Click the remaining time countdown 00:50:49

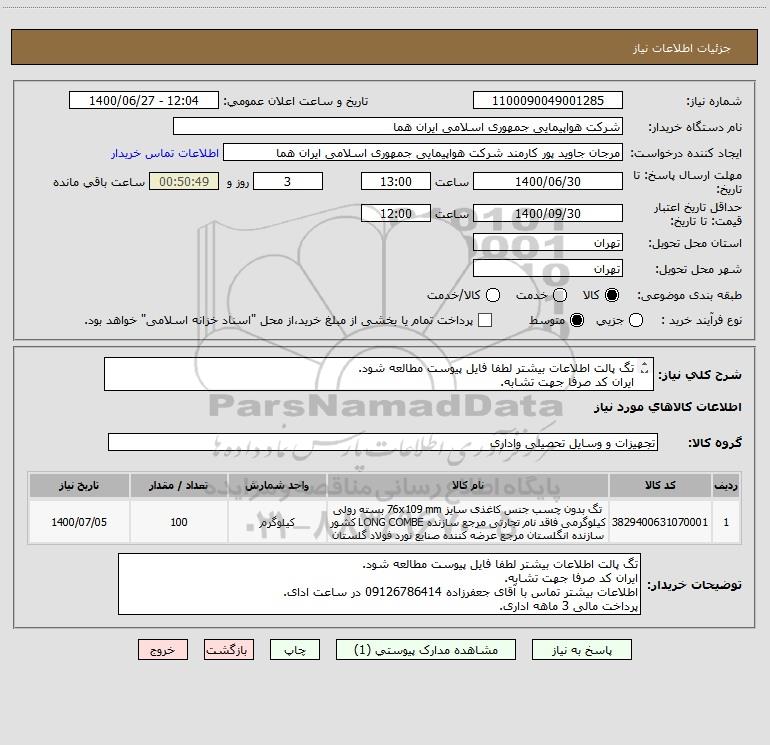click(x=184, y=181)
